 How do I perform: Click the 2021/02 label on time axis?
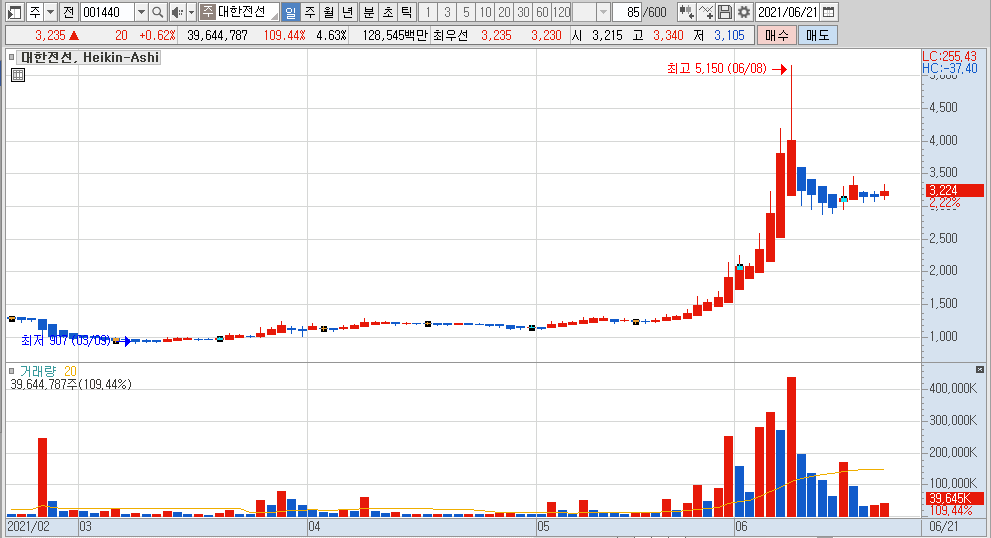(x=28, y=526)
